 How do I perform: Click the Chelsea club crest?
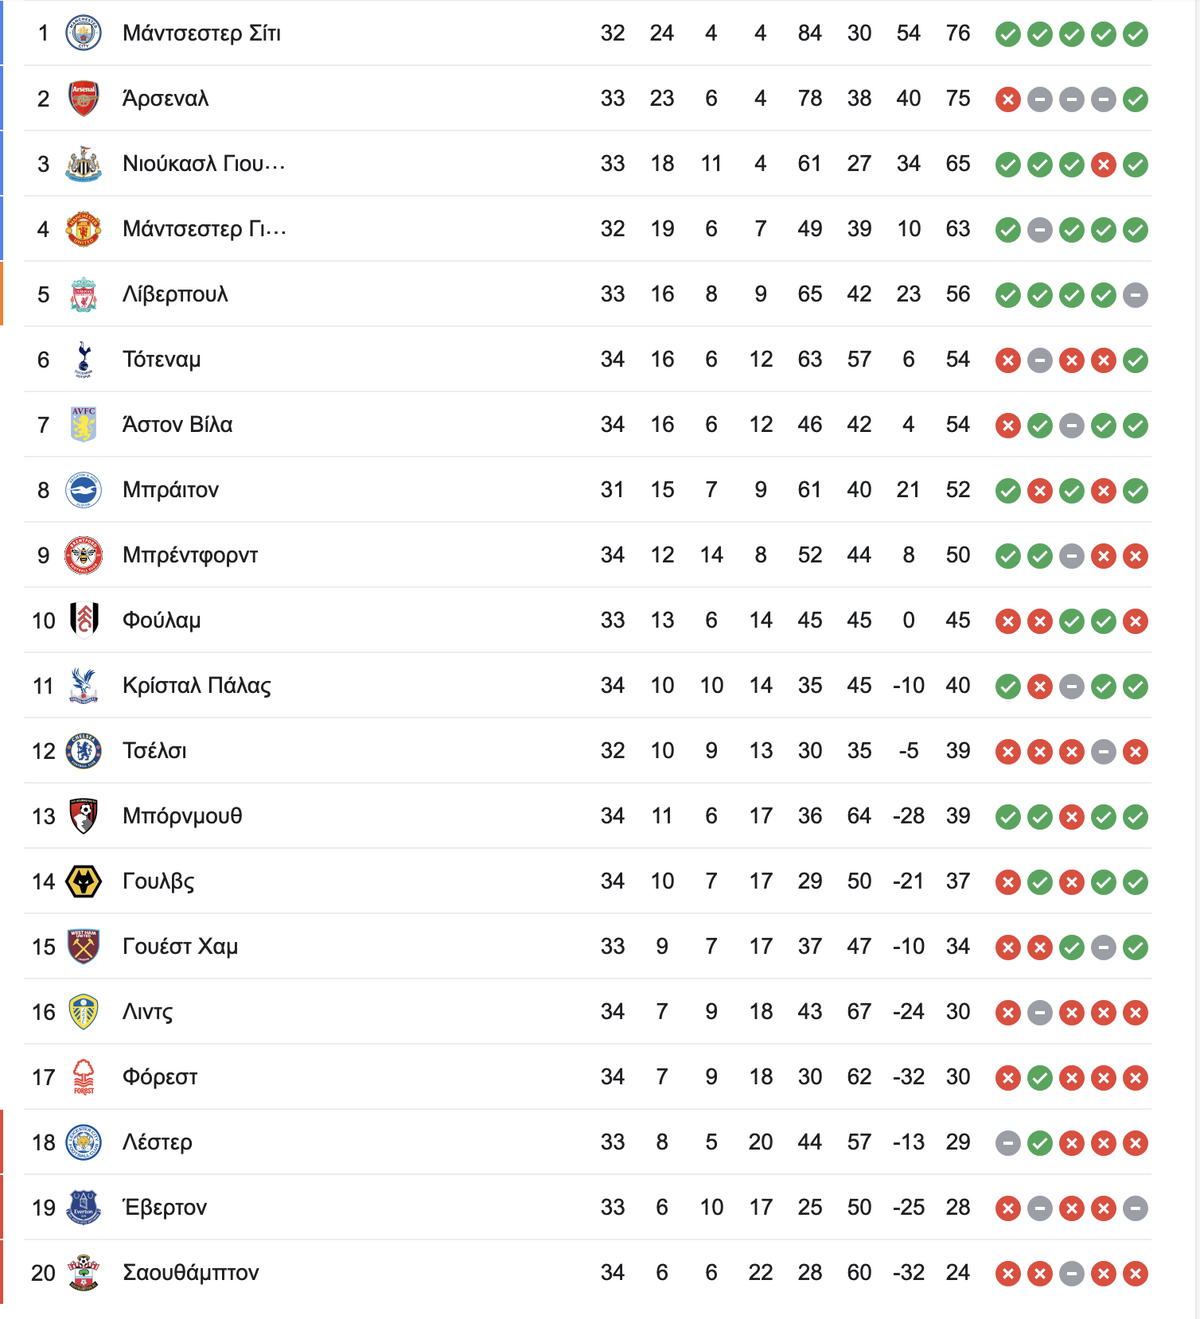tap(84, 751)
